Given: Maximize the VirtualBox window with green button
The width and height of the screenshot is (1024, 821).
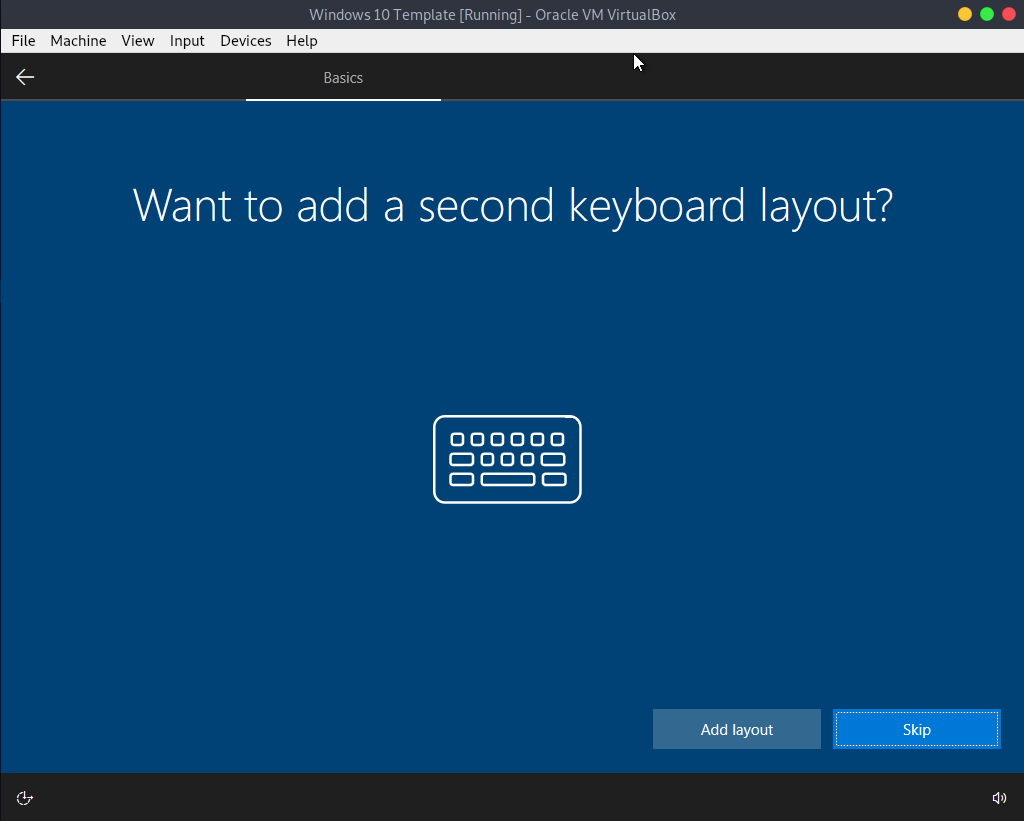Looking at the screenshot, I should [987, 14].
